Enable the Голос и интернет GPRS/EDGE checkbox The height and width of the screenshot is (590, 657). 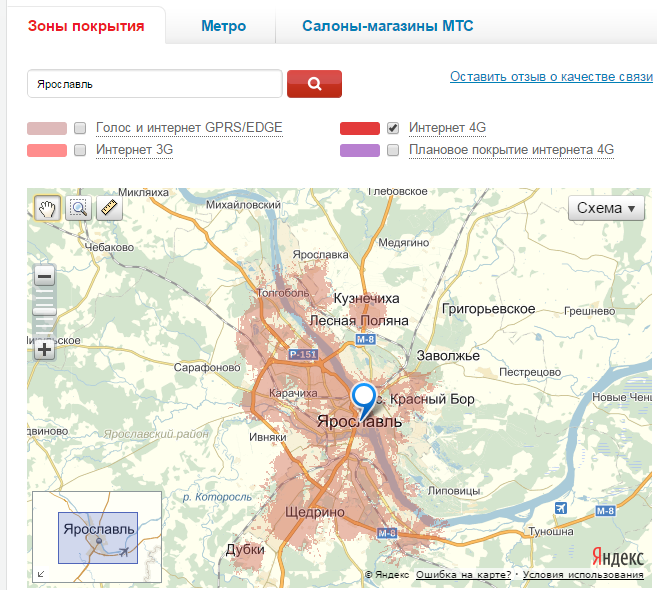[x=80, y=128]
